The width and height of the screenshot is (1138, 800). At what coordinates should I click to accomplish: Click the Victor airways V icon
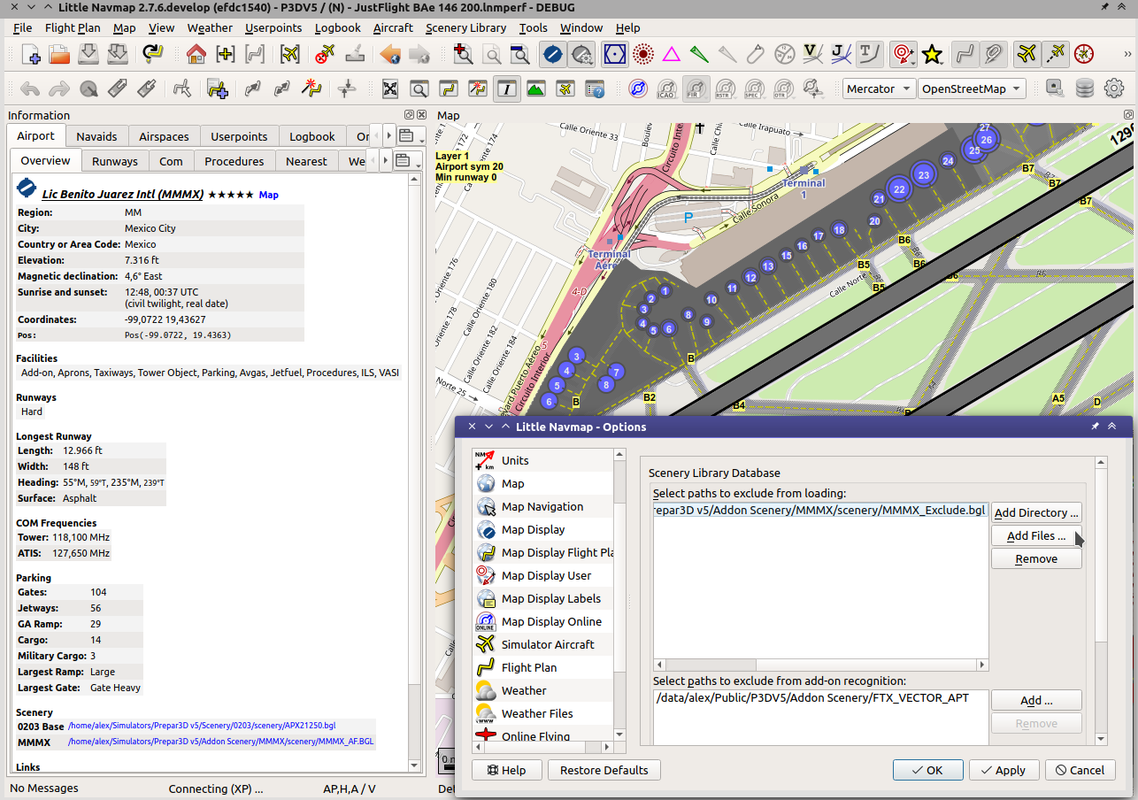click(x=812, y=54)
